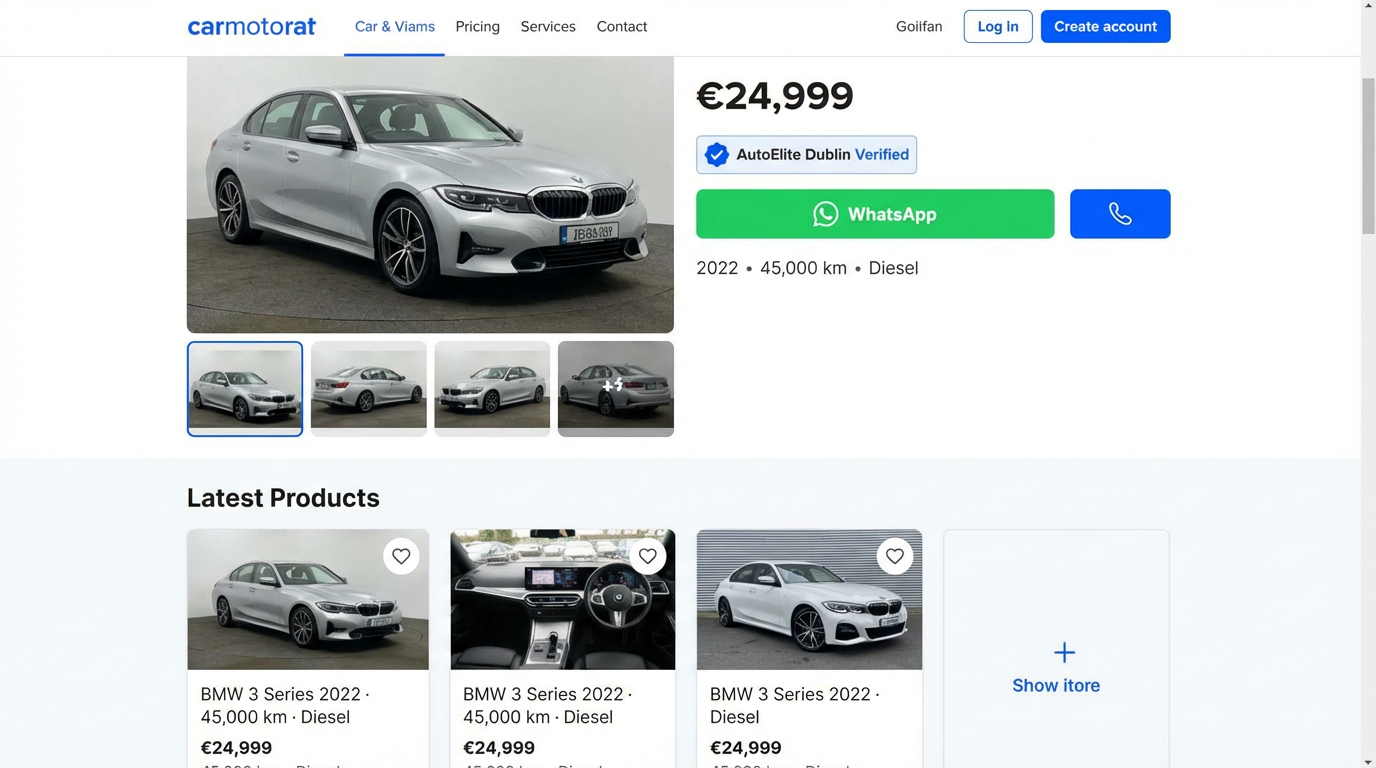Viewport: 1376px width, 768px height.
Task: Open the Car & Viams tab
Action: (x=394, y=26)
